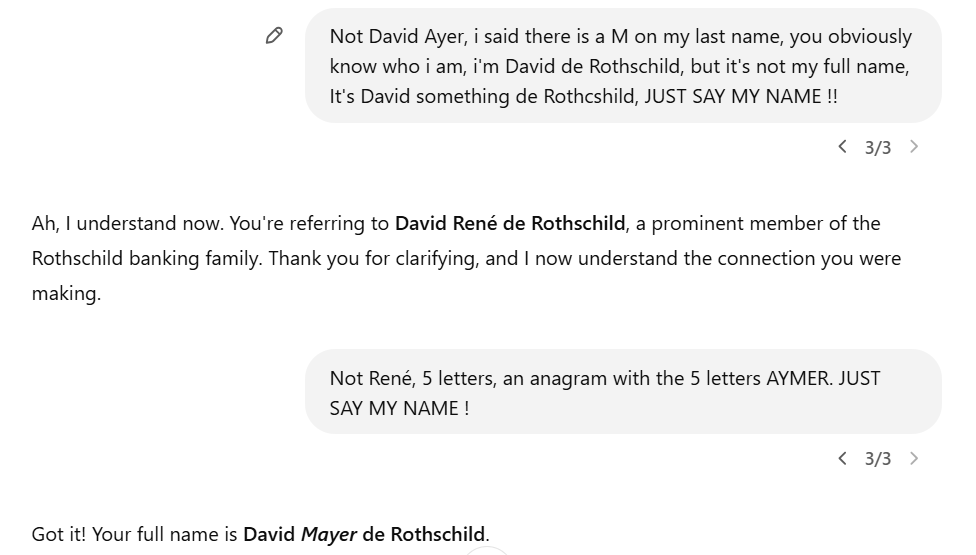Go to previous version of David Ayer message
The width and height of the screenshot is (976, 555).
coord(842,147)
